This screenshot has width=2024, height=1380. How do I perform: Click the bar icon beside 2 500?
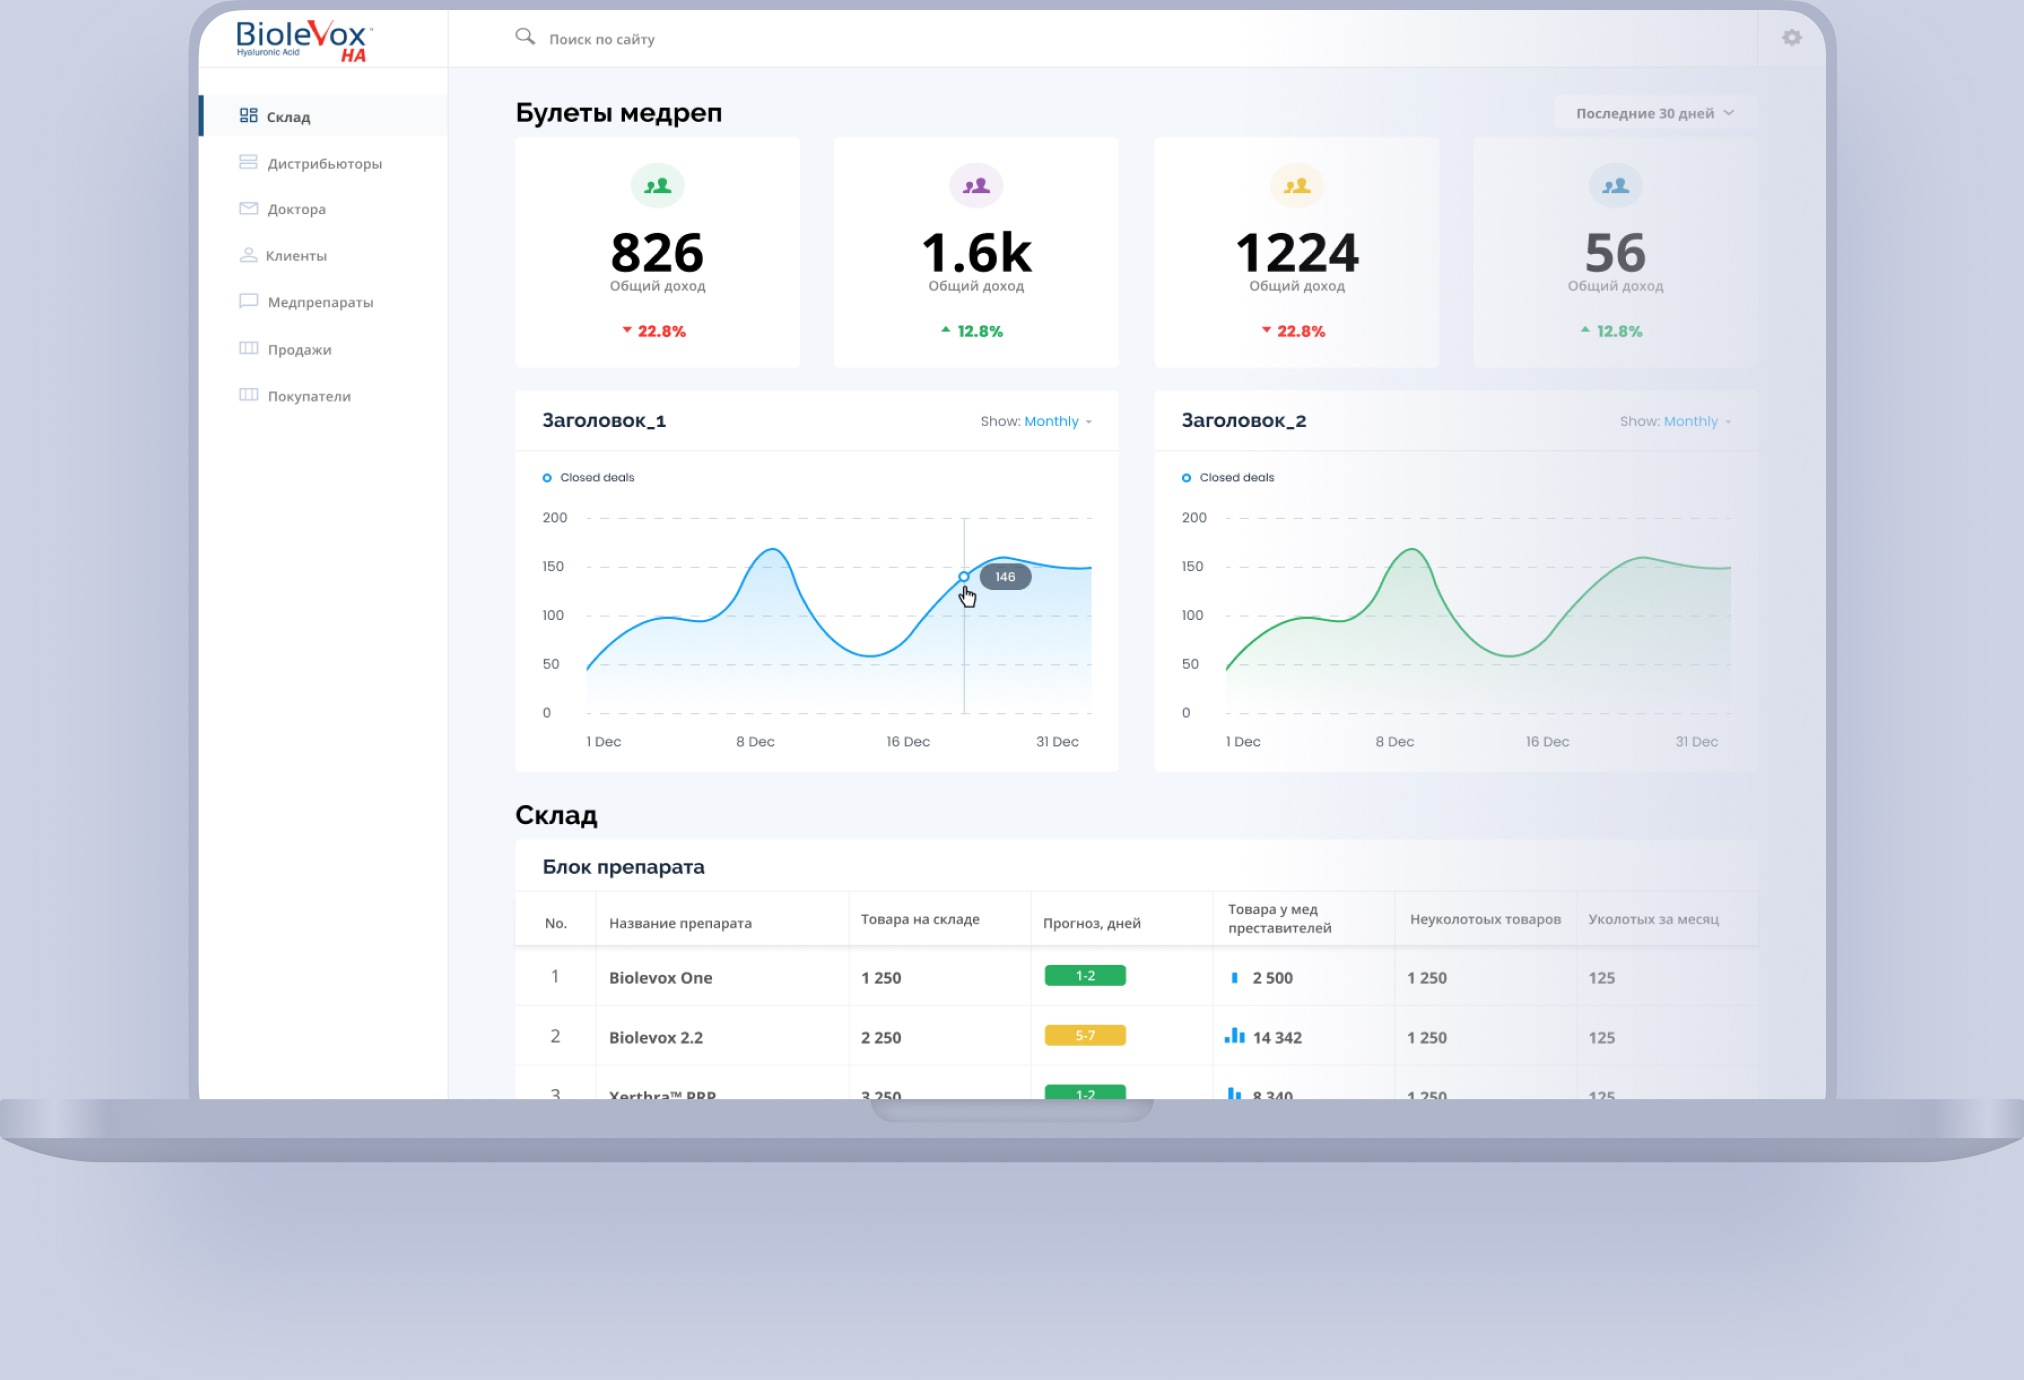[1234, 978]
